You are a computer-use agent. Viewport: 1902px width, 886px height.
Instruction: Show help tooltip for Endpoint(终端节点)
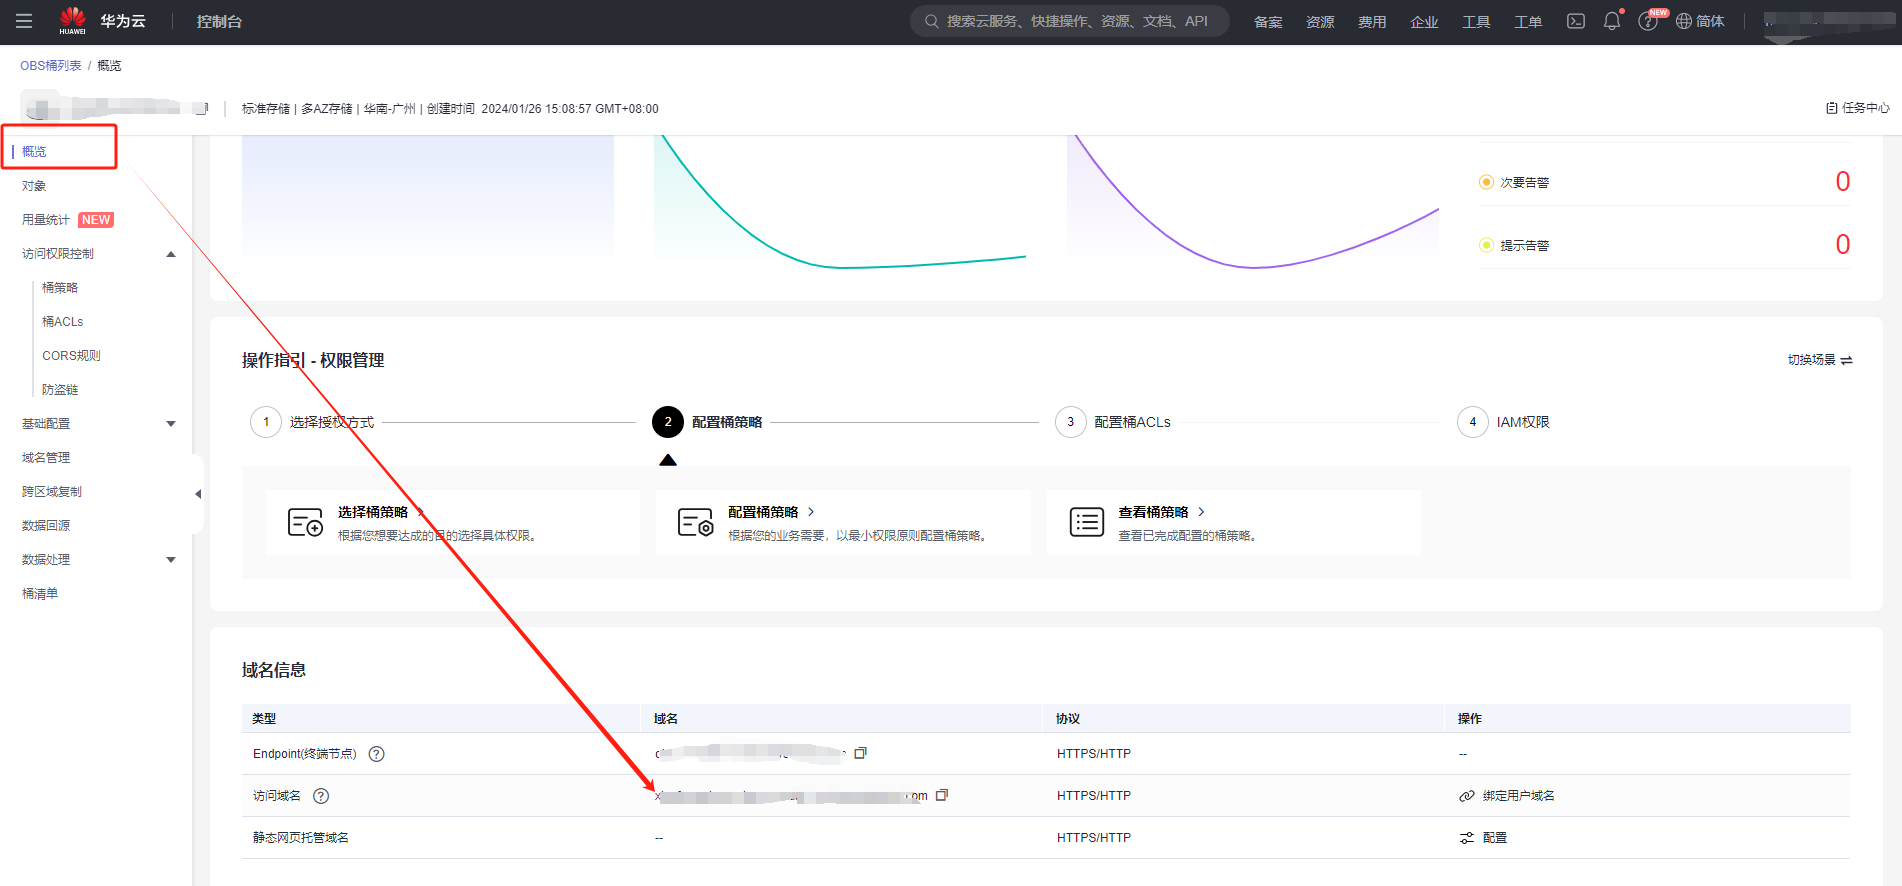pos(377,754)
